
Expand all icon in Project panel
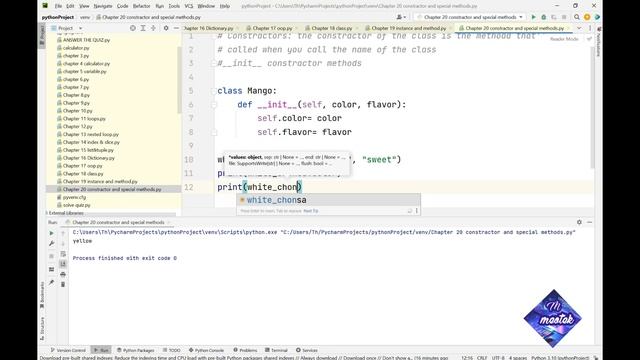click(x=143, y=28)
